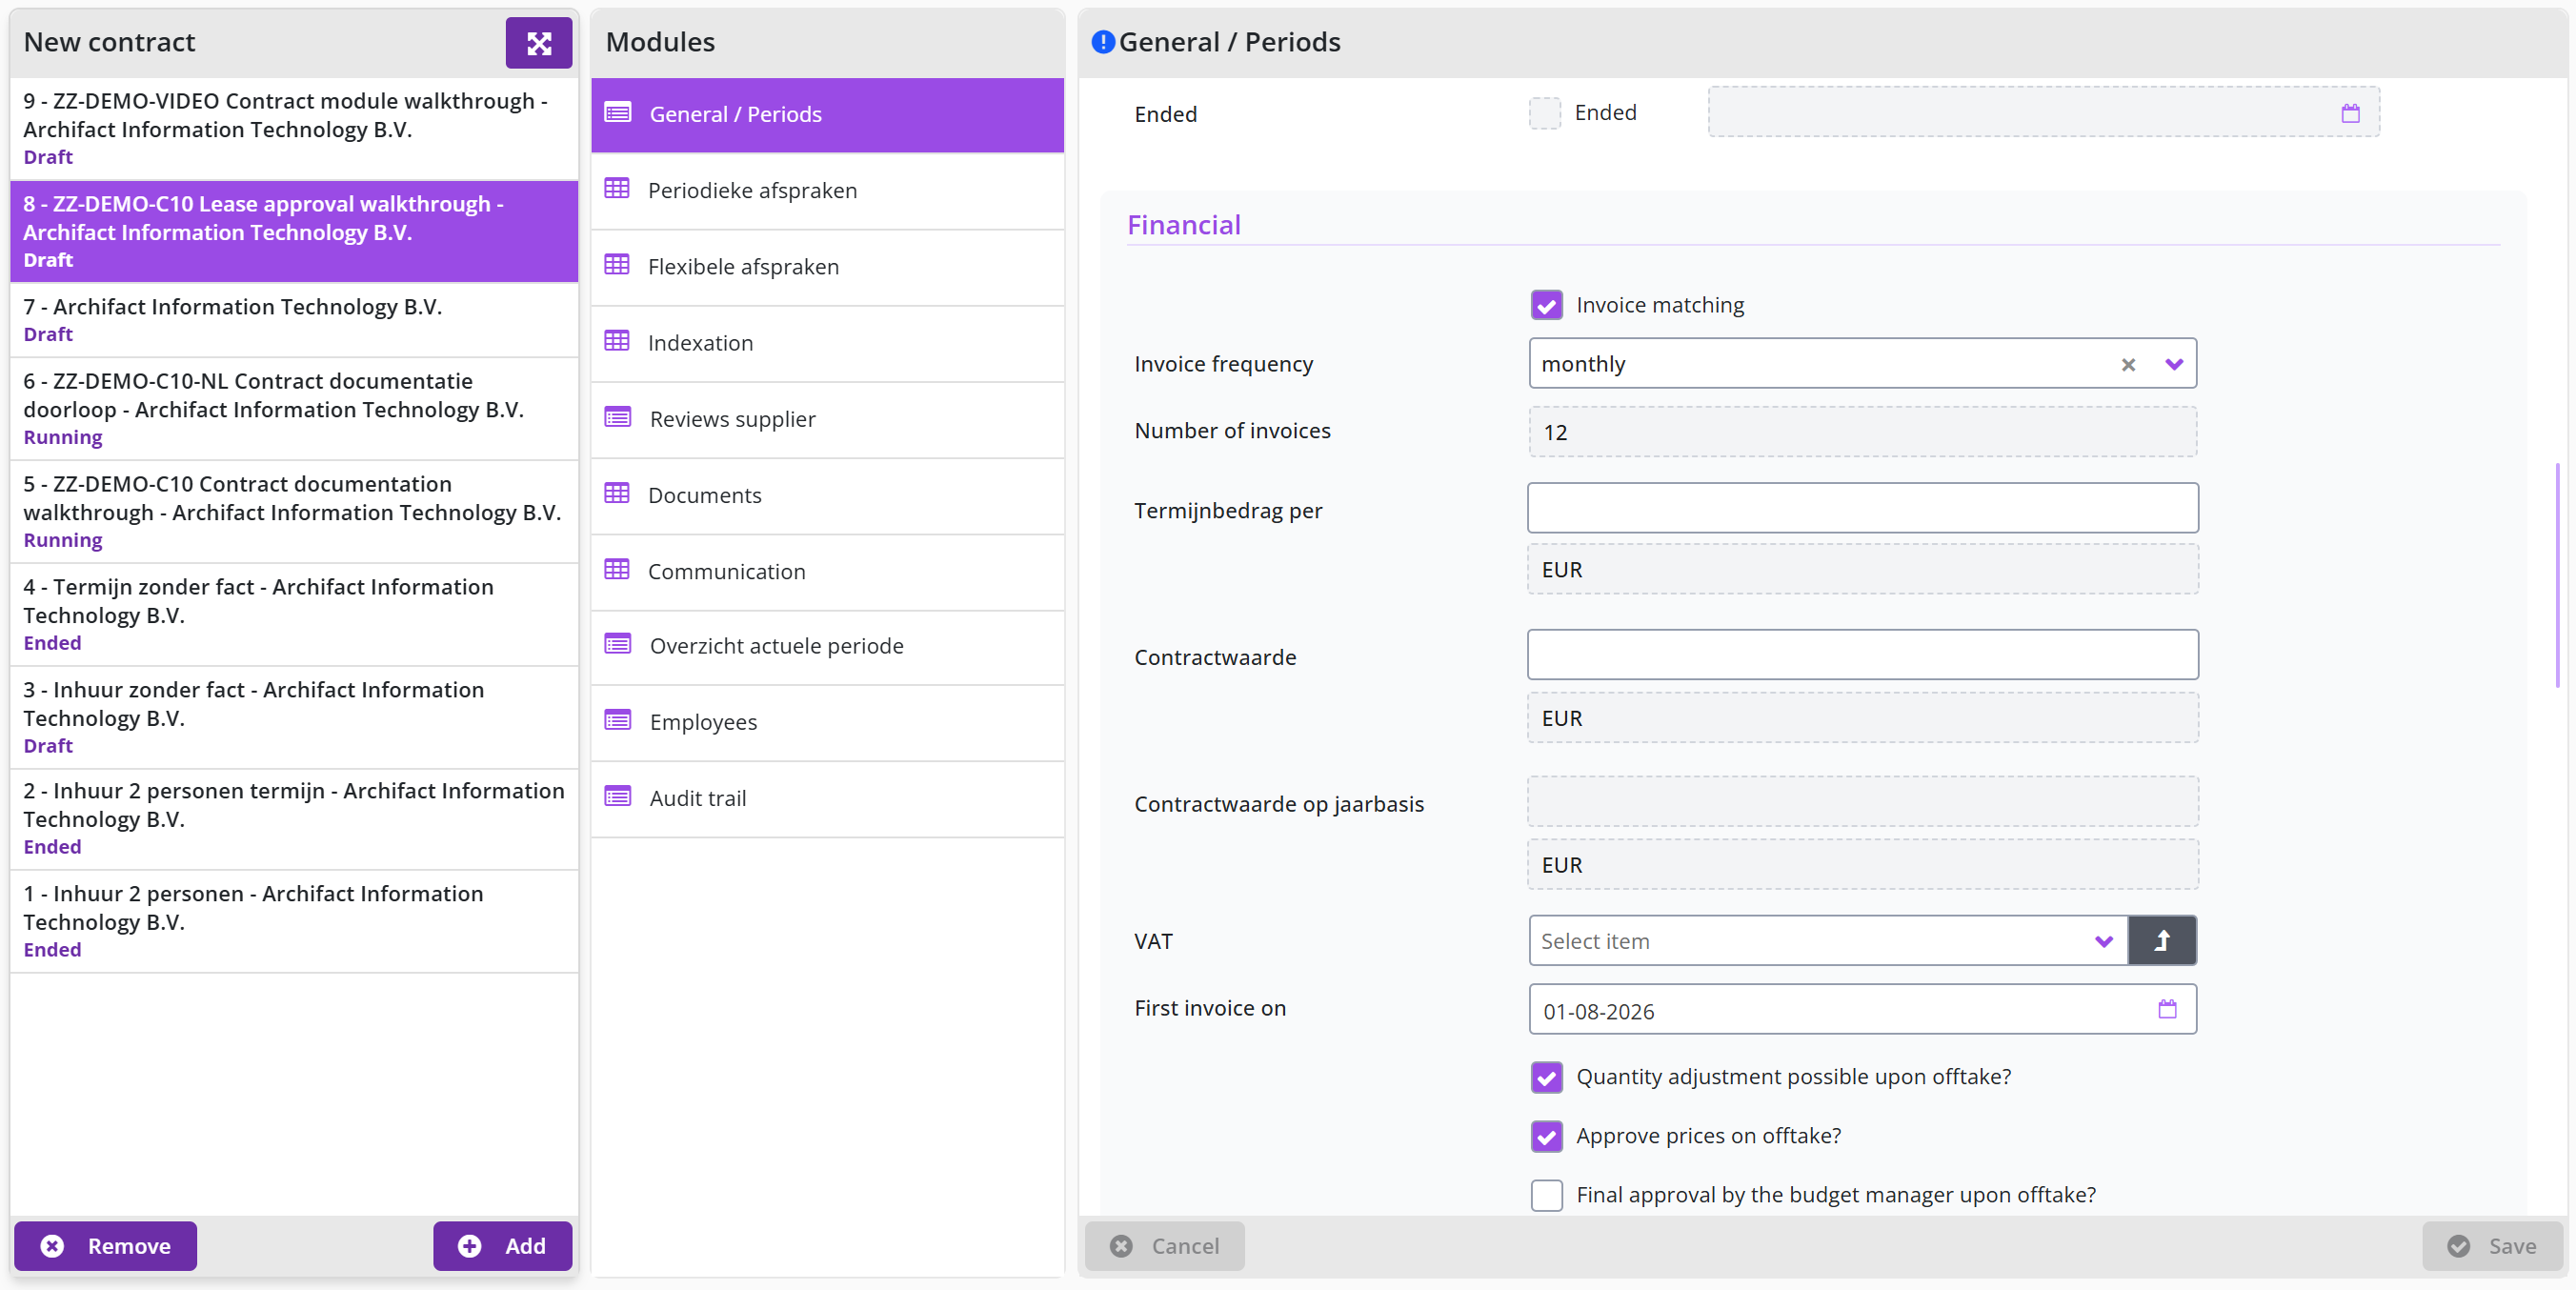Image resolution: width=2576 pixels, height=1290 pixels.
Task: Click the General / Periods list icon
Action: click(x=618, y=113)
